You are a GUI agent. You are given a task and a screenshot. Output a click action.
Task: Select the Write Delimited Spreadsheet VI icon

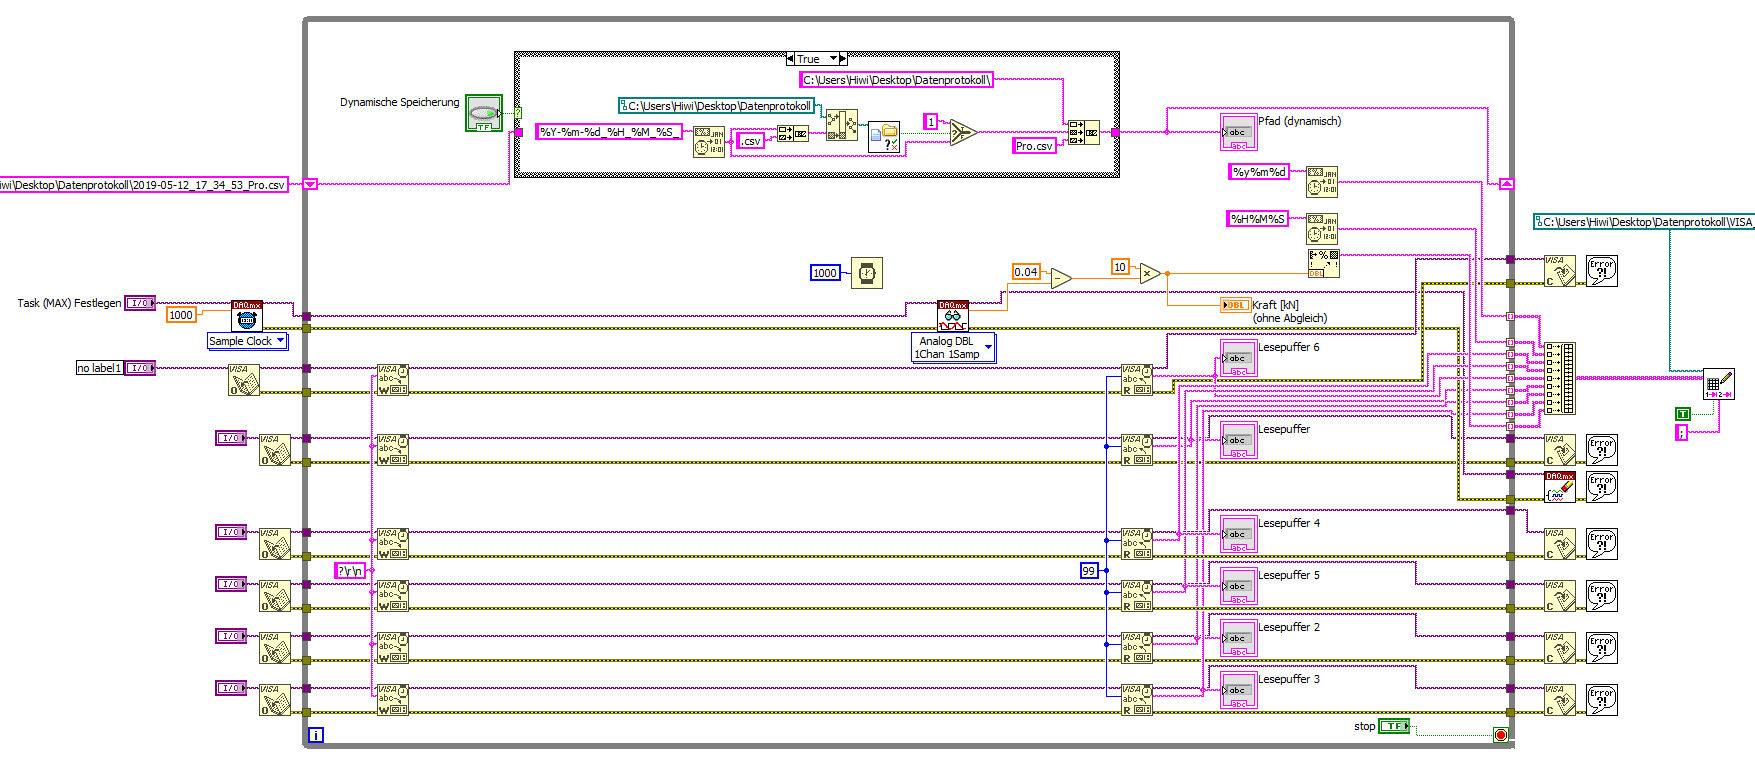pos(1719,384)
